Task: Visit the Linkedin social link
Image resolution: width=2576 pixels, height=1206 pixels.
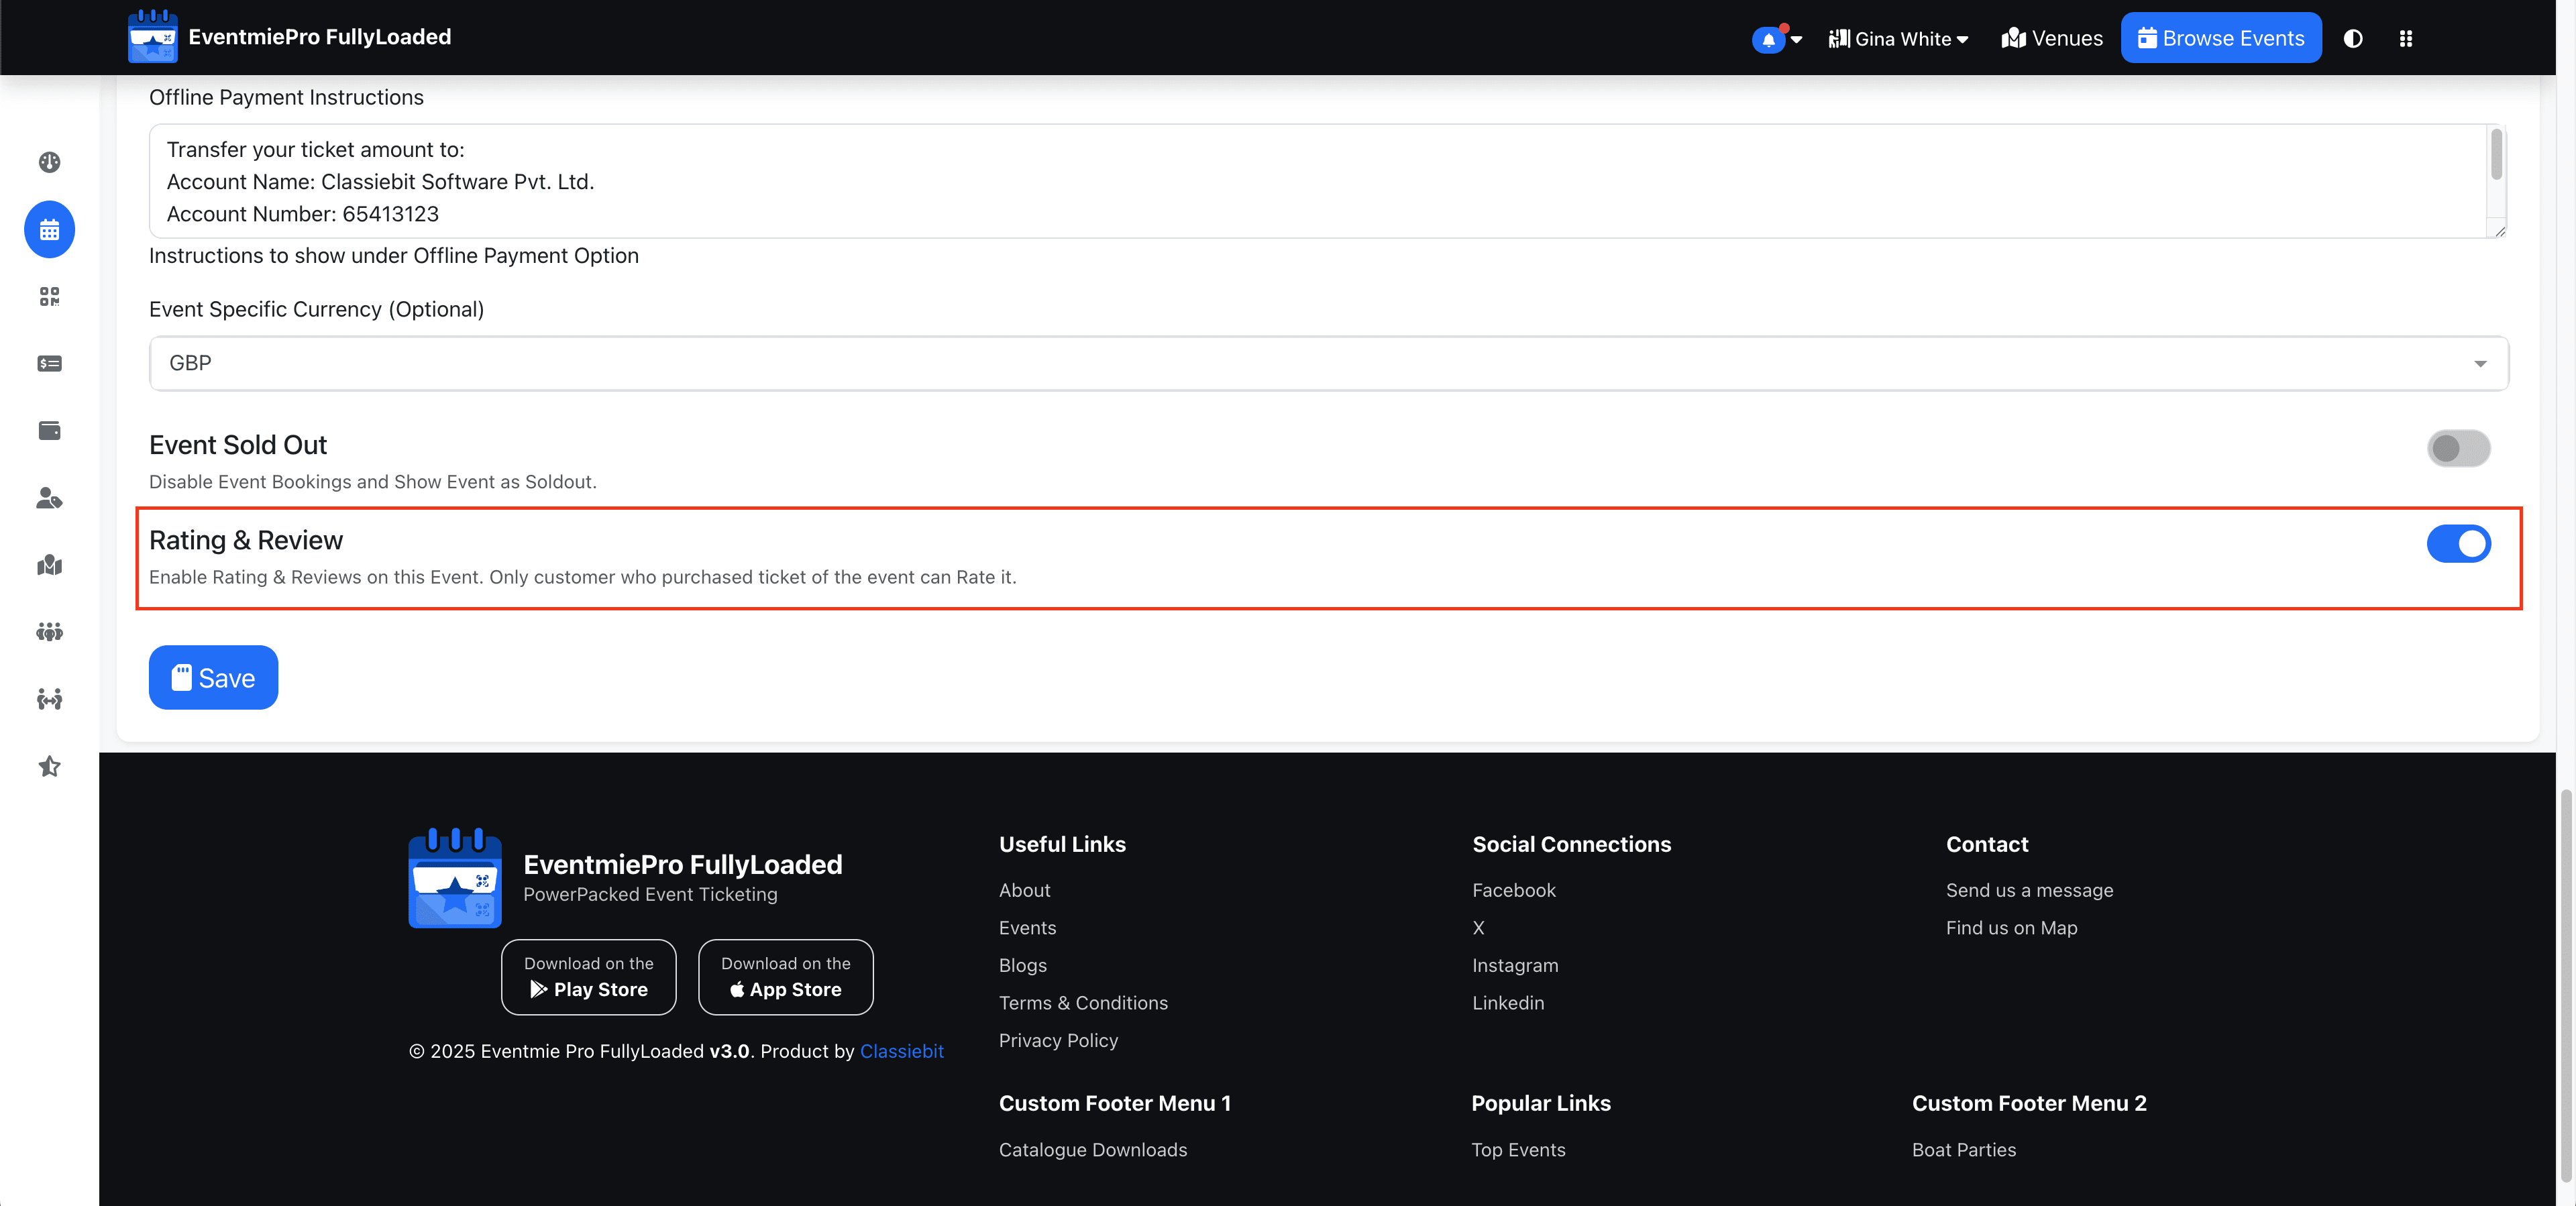Action: tap(1507, 1002)
